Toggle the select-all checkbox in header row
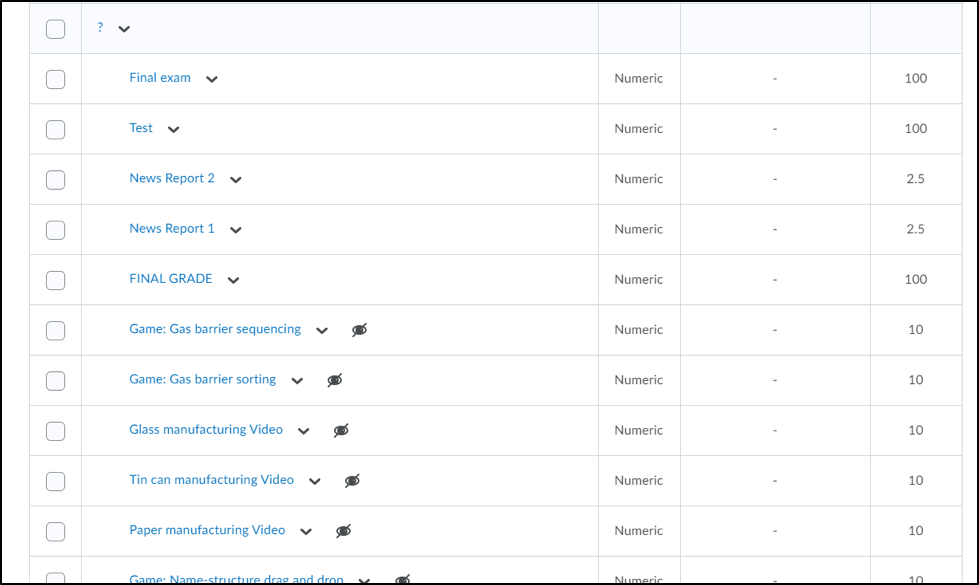The height and width of the screenshot is (585, 979). (x=56, y=29)
